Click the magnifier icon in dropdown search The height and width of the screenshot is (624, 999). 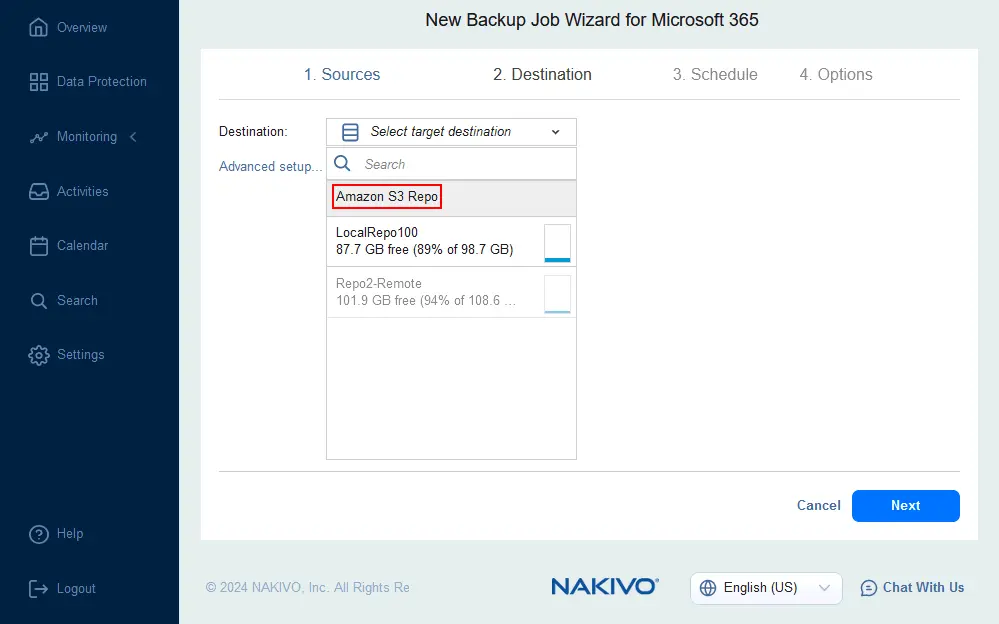342,164
